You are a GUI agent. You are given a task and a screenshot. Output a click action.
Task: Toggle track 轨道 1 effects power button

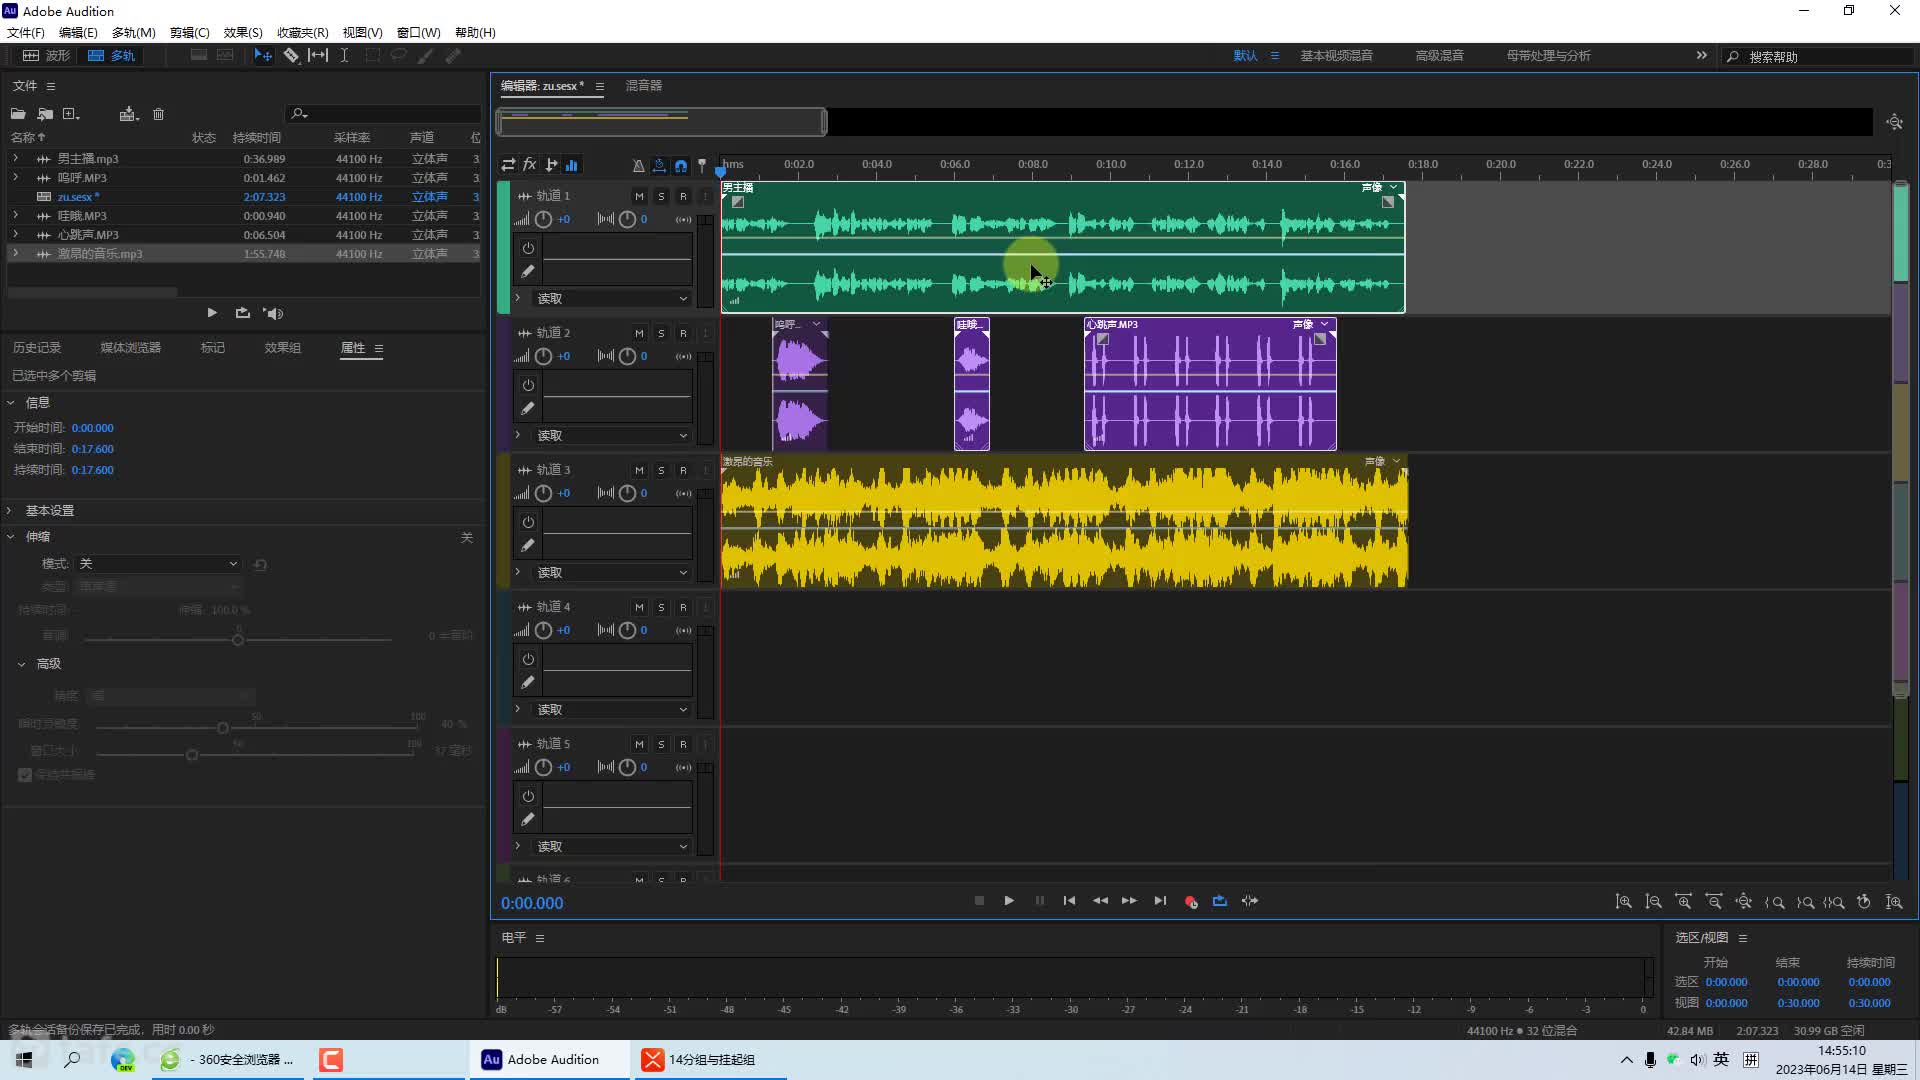coord(528,248)
